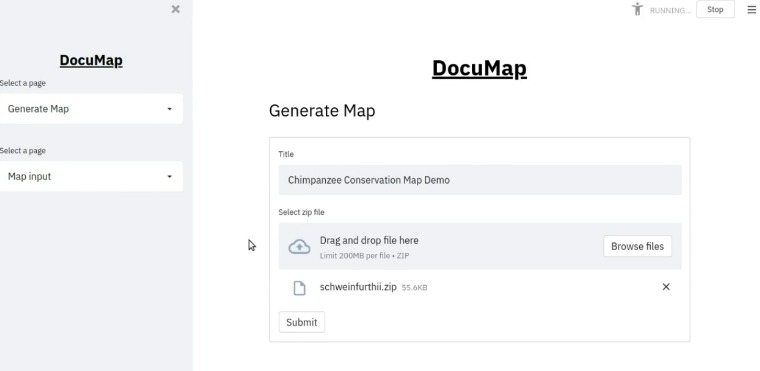Click the RUNNING... status text
The height and width of the screenshot is (371, 760).
tap(670, 10)
